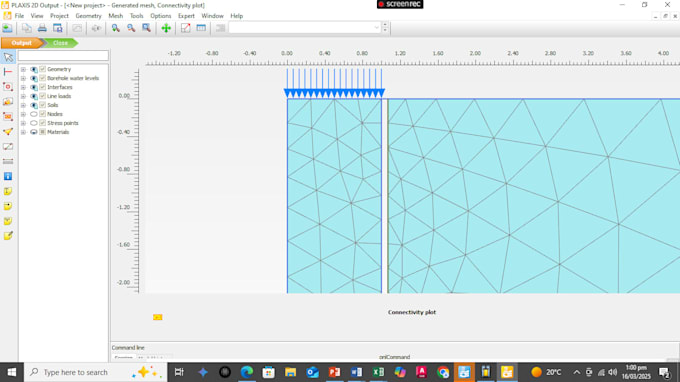Open the Expert menu

tap(186, 16)
